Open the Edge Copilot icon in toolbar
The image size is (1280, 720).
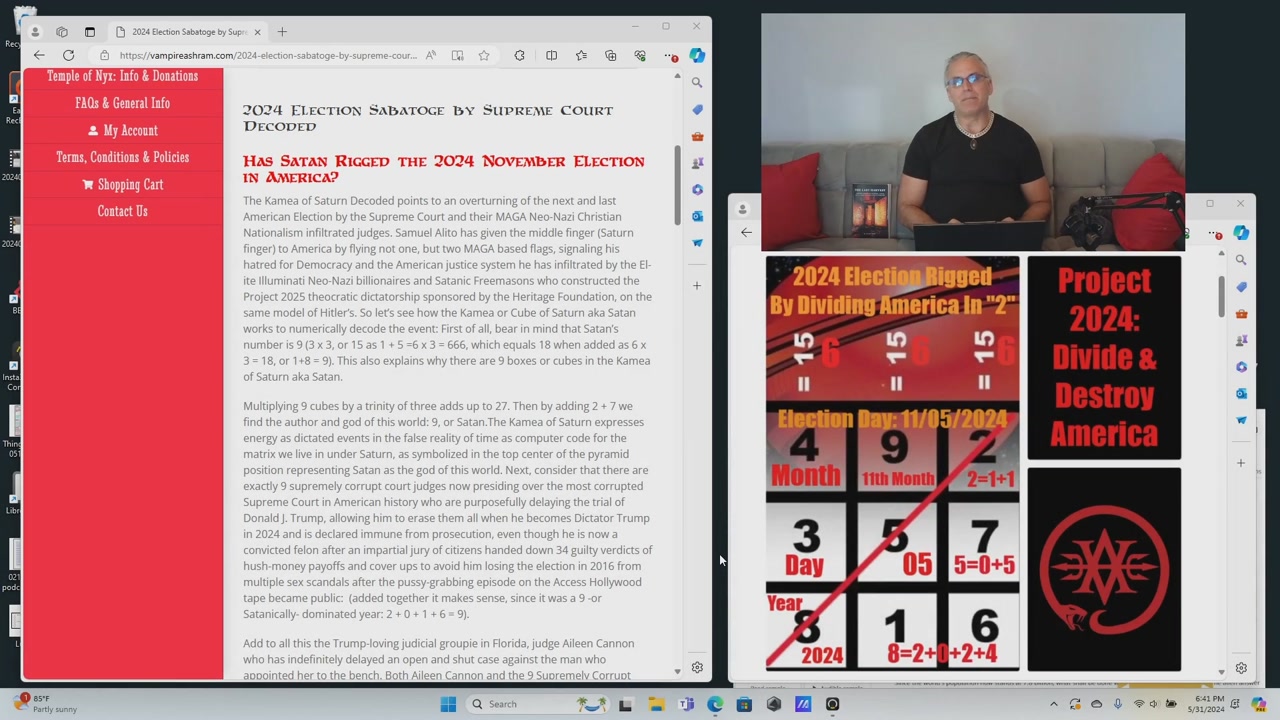[x=697, y=56]
